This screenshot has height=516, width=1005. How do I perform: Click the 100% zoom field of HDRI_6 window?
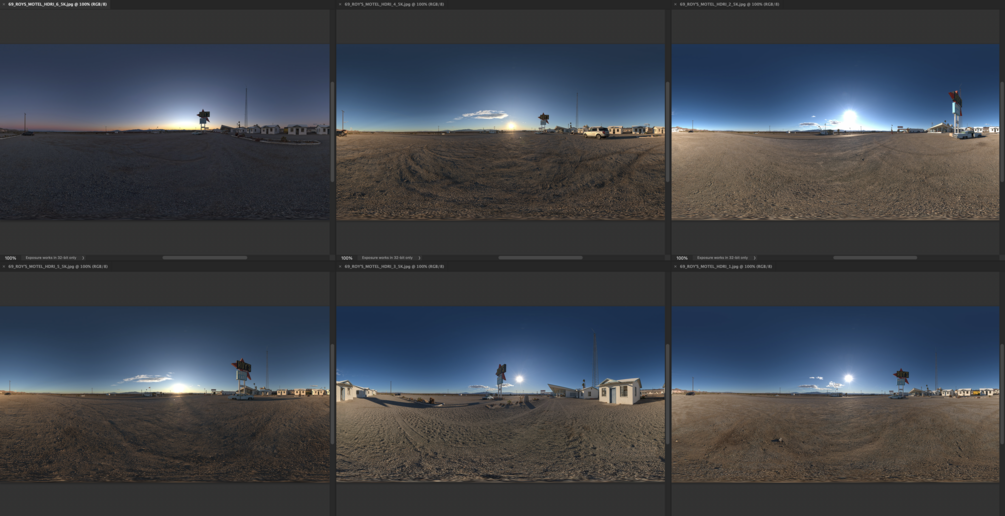[x=10, y=258]
